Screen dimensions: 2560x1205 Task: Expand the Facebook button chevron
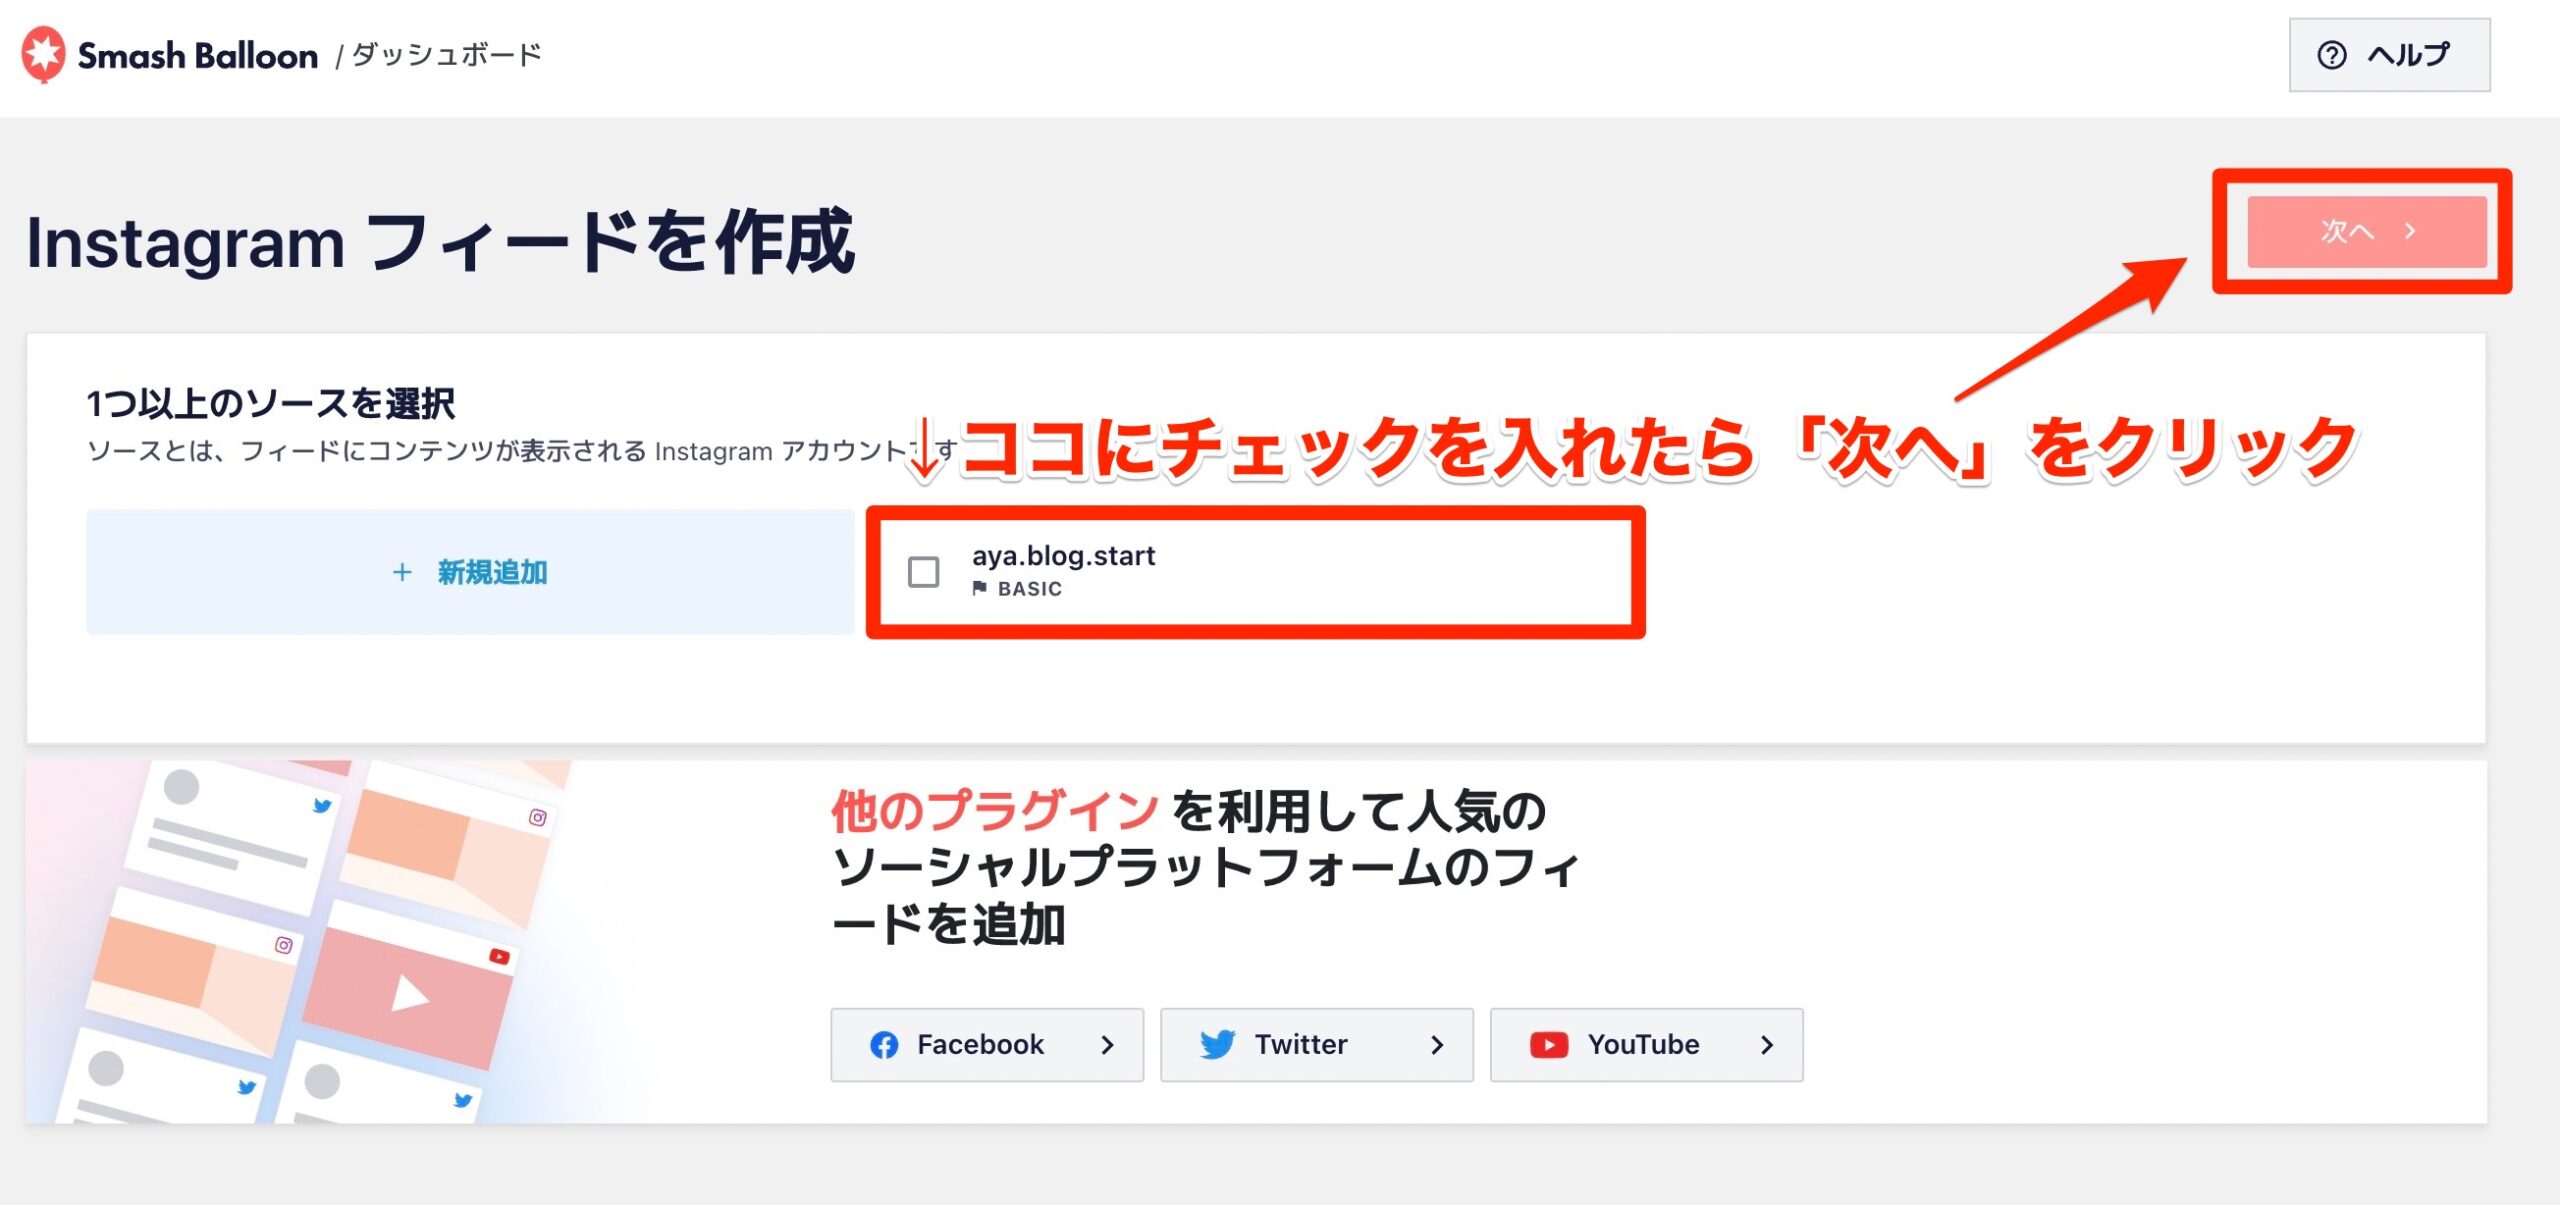tap(1107, 1045)
